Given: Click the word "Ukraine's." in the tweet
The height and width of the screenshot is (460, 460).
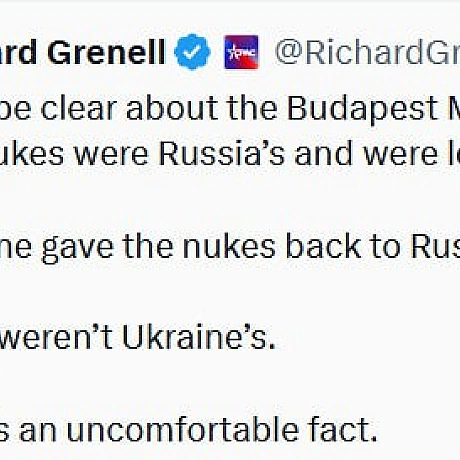Looking at the screenshot, I should tap(199, 337).
